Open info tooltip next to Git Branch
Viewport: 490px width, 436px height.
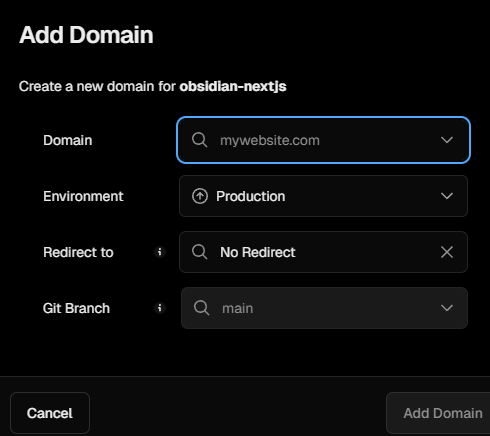coord(160,308)
